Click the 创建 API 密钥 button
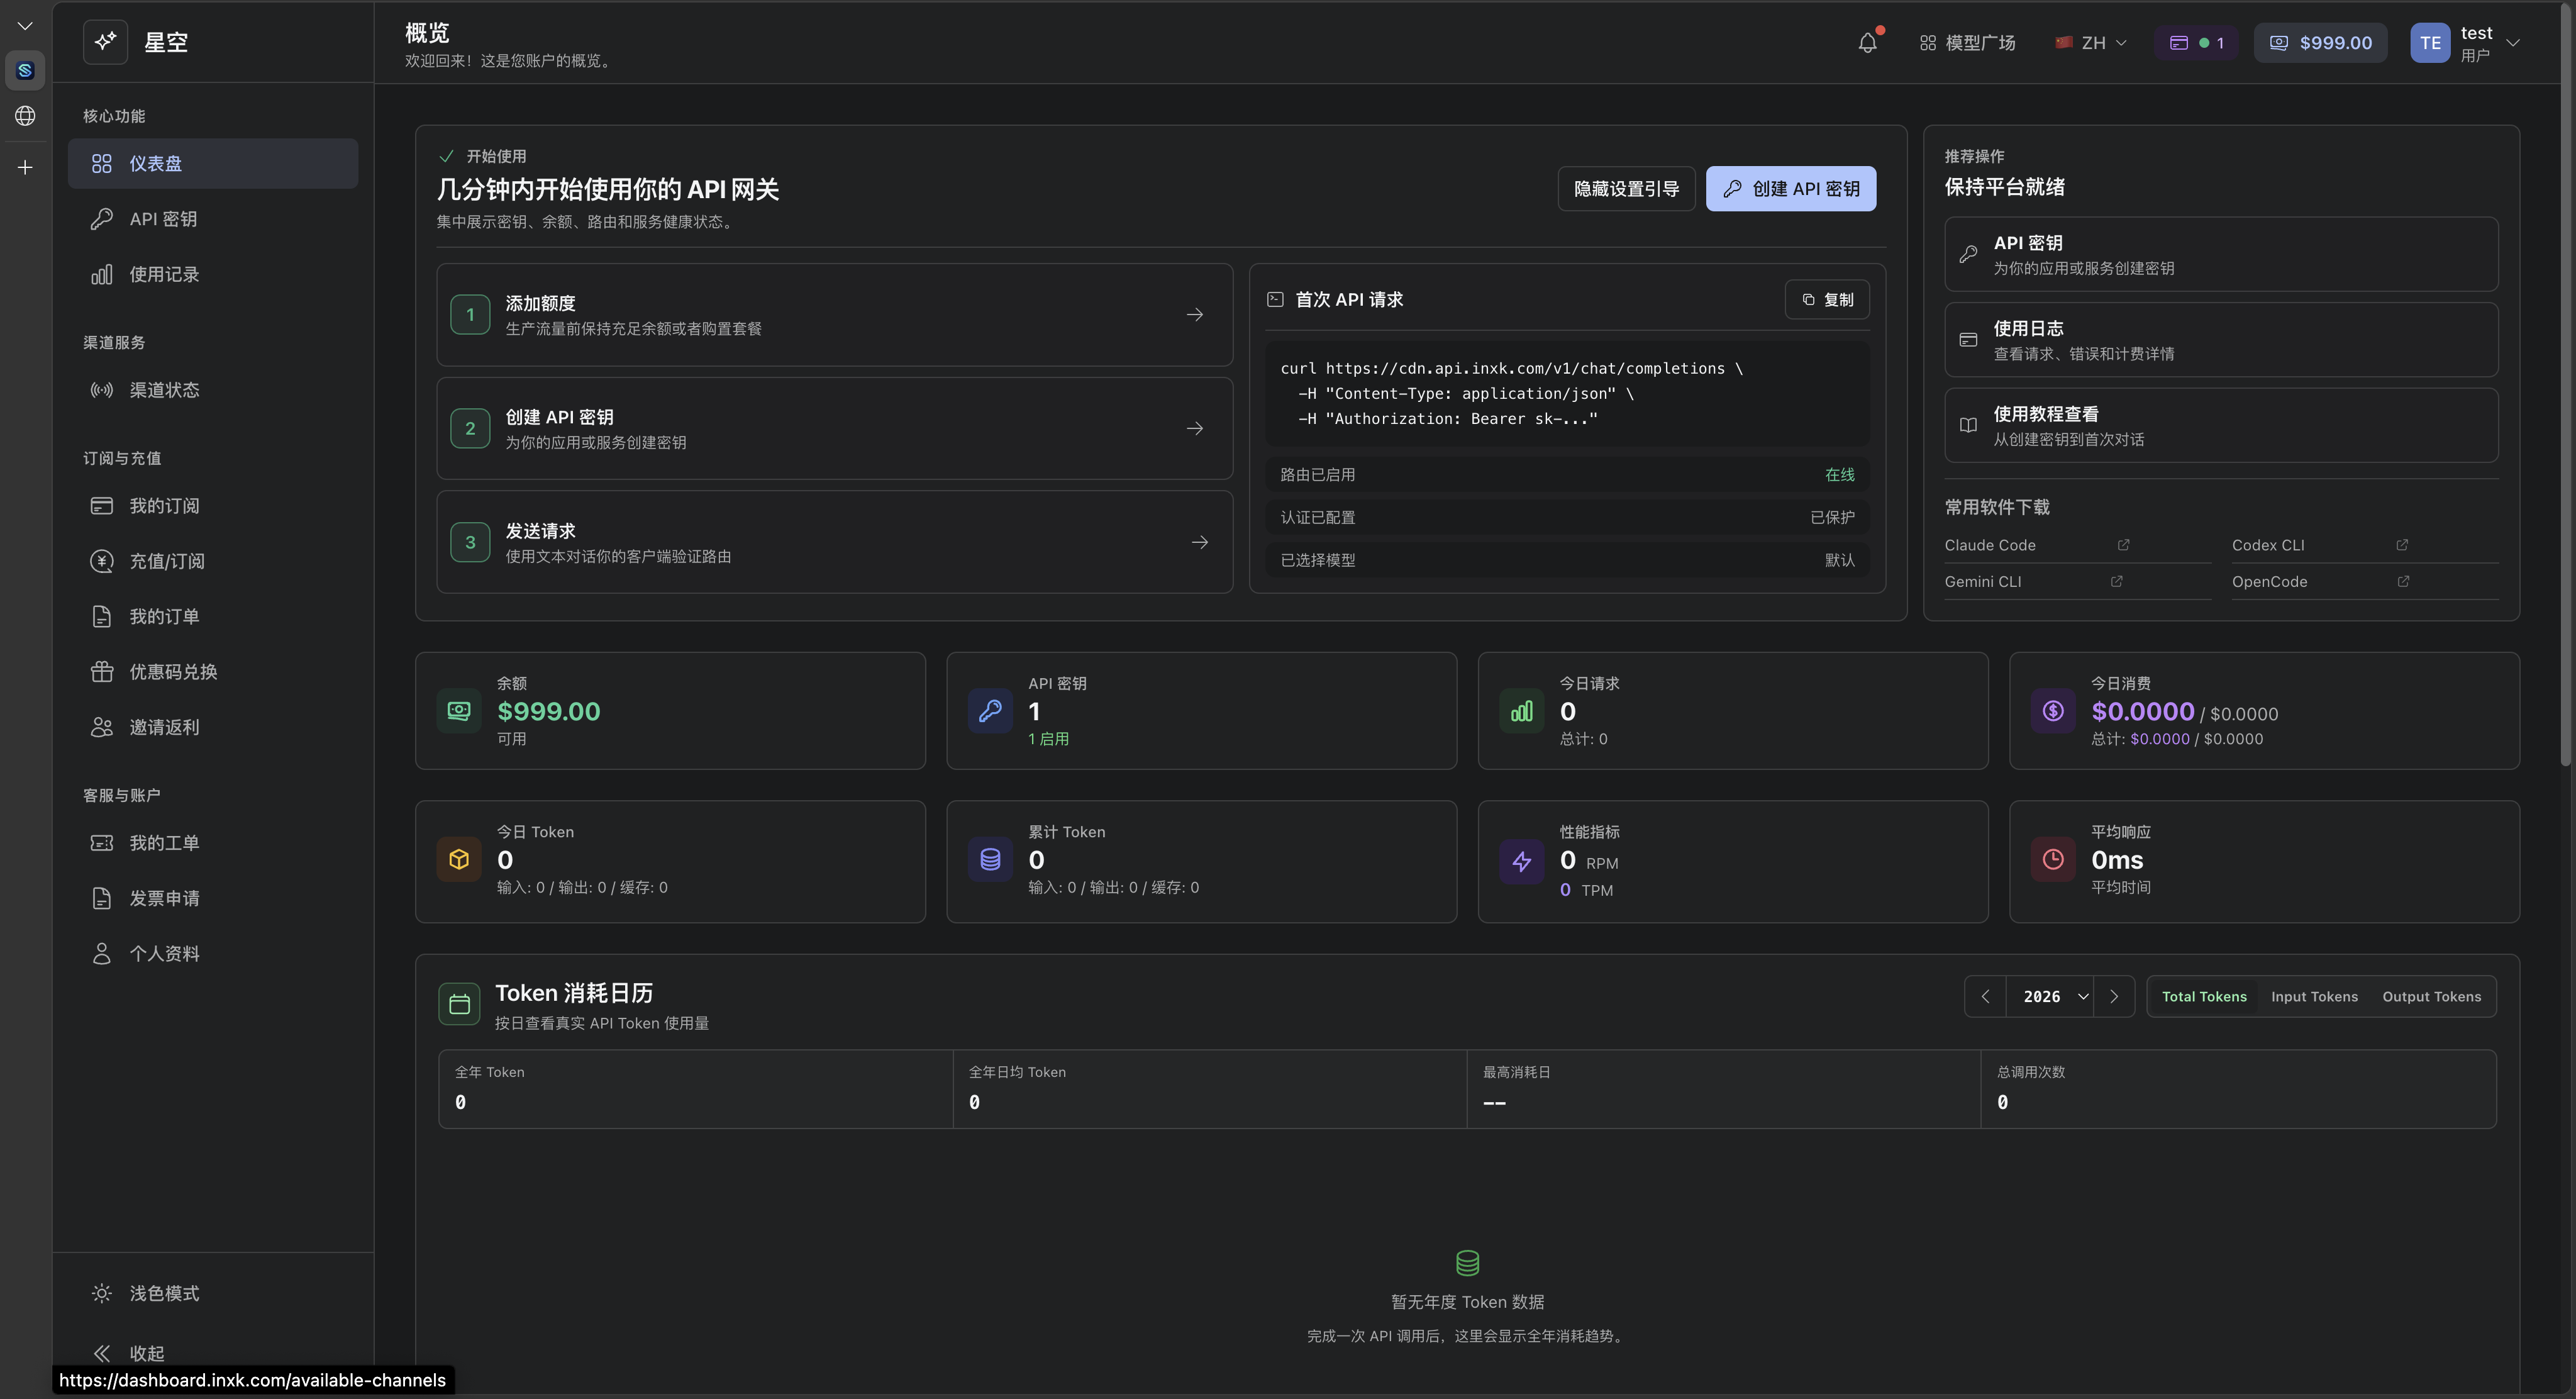Viewport: 2576px width, 1399px height. 1790,188
